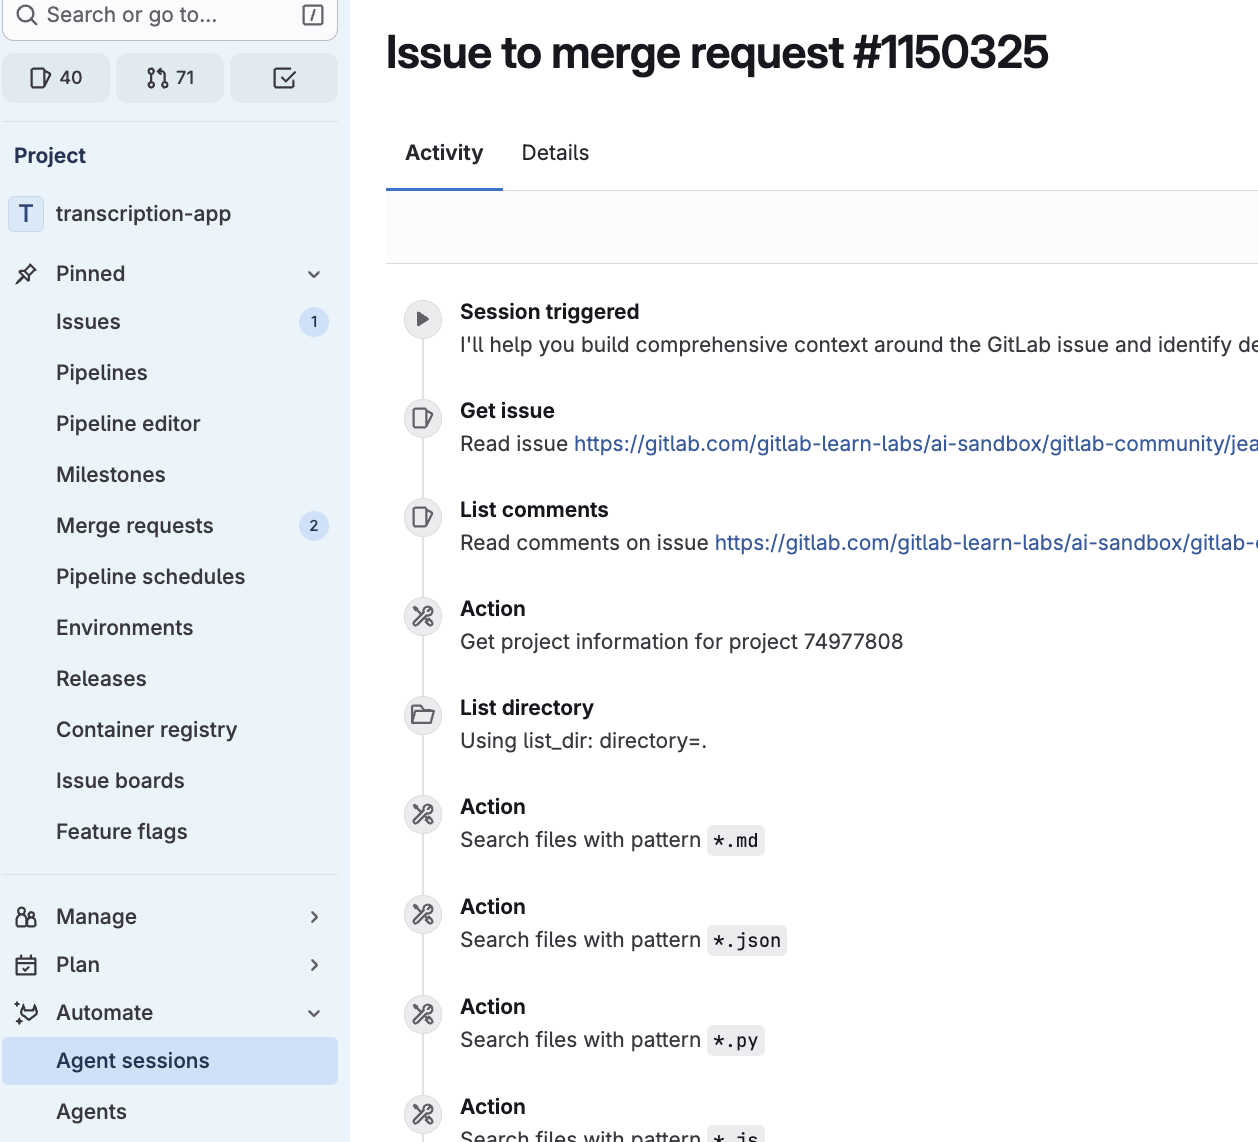Collapse the Pinned section chevron

coord(314,274)
